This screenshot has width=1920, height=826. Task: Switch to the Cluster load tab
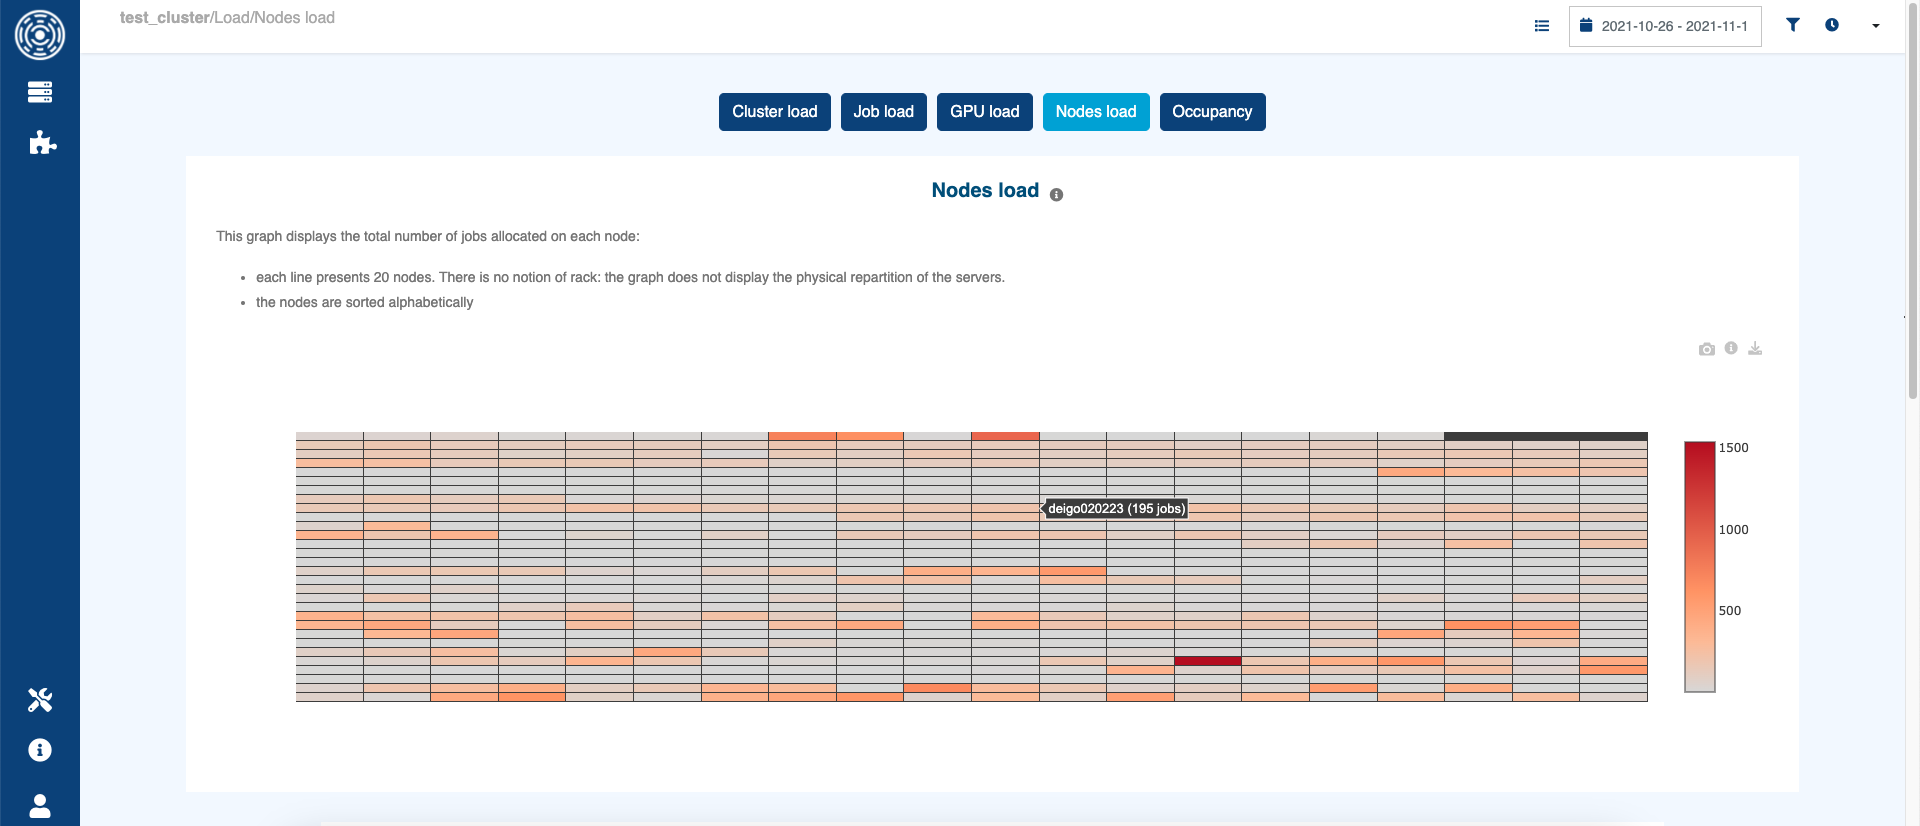pos(774,112)
